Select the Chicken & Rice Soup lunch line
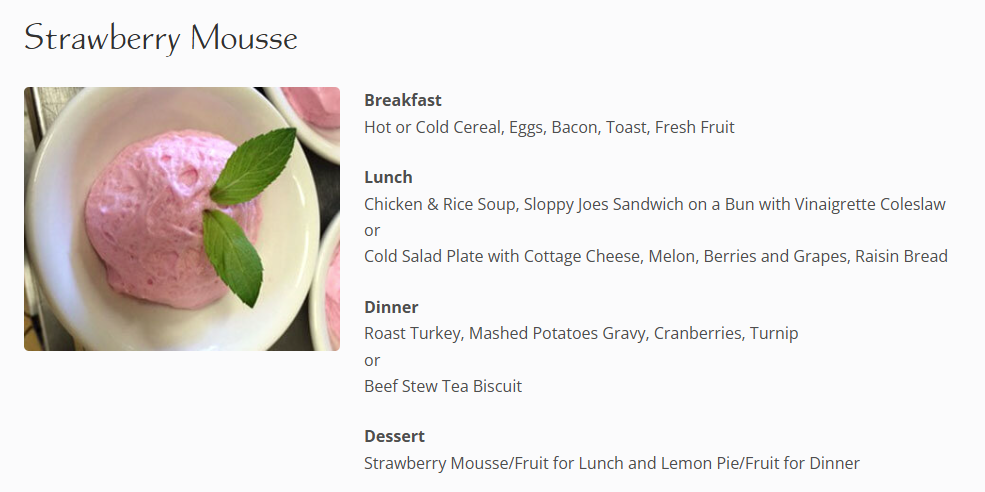 point(655,204)
